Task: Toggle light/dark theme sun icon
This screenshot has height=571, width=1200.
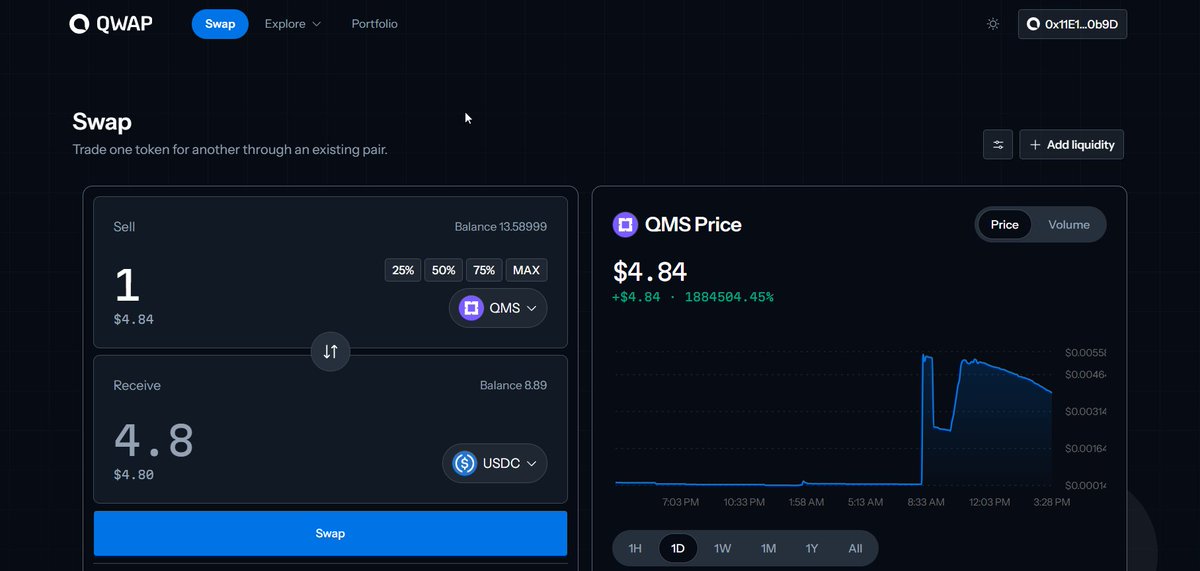Action: coord(993,24)
